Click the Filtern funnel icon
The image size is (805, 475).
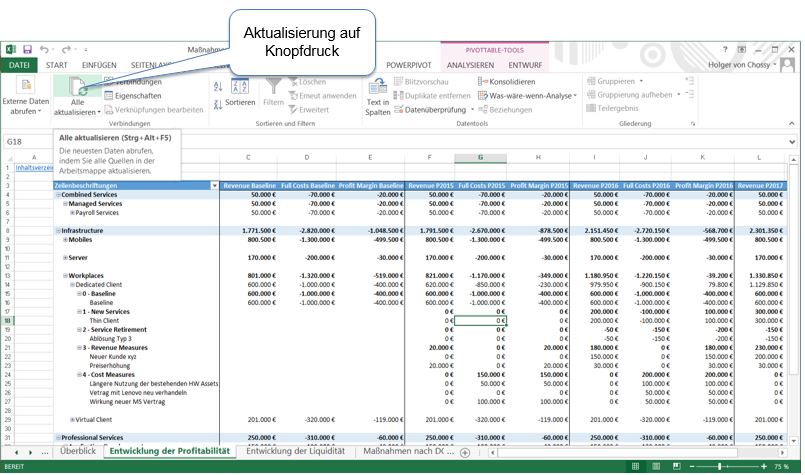[x=273, y=90]
